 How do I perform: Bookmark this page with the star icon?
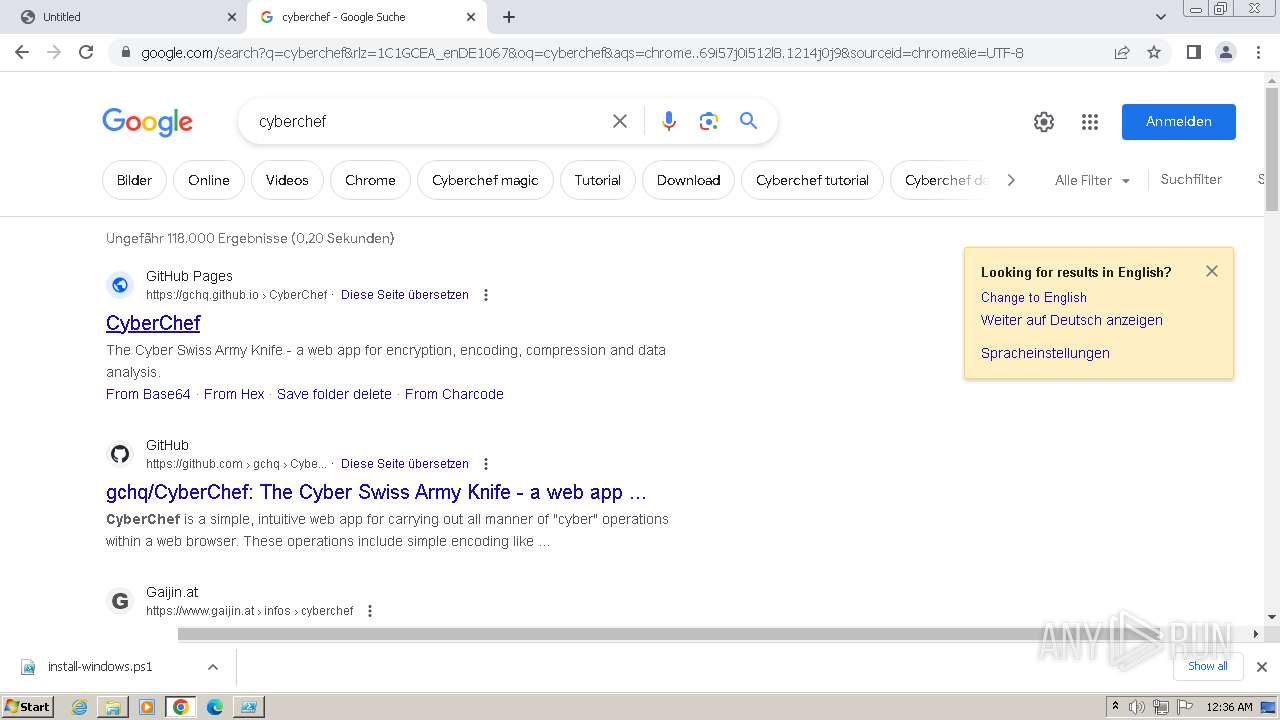1154,52
